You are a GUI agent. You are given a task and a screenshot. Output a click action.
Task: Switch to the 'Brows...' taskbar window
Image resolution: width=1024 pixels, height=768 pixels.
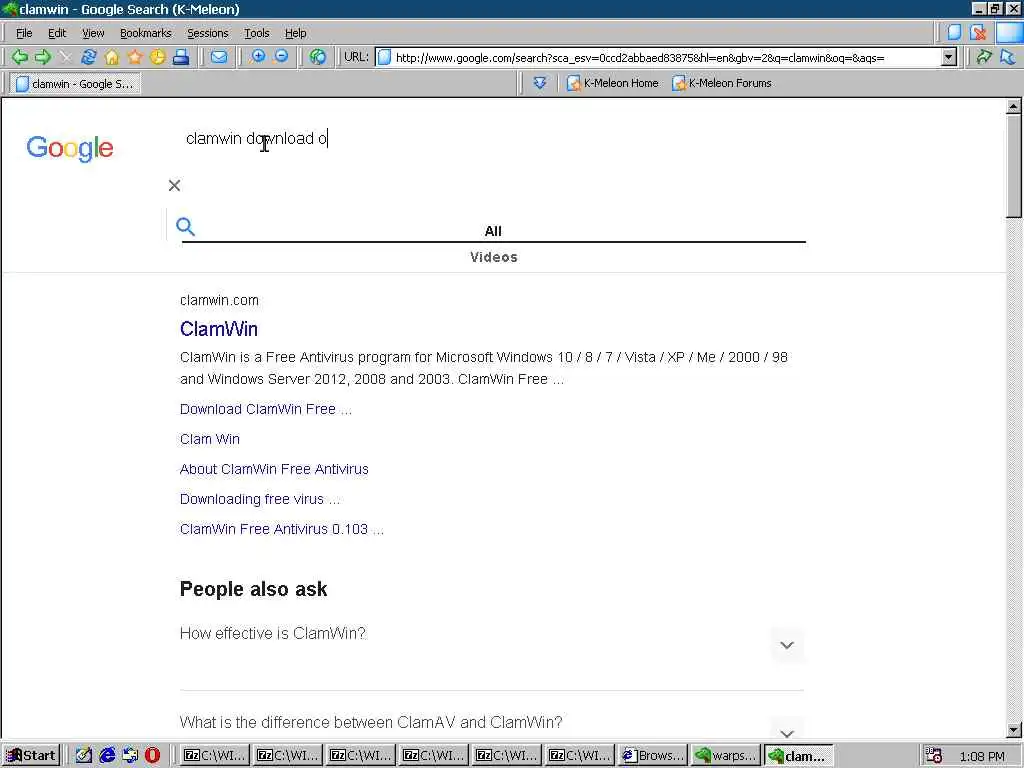(x=652, y=756)
